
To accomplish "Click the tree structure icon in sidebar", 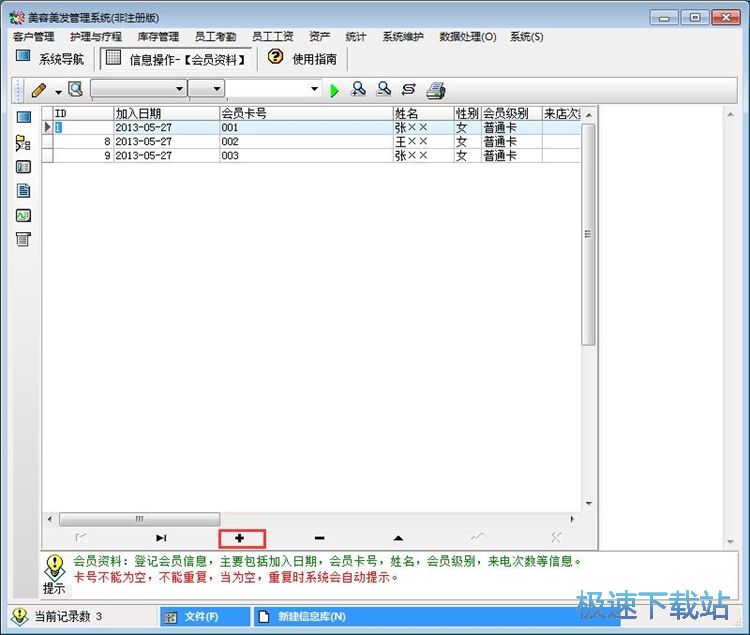I will pyautogui.click(x=23, y=143).
